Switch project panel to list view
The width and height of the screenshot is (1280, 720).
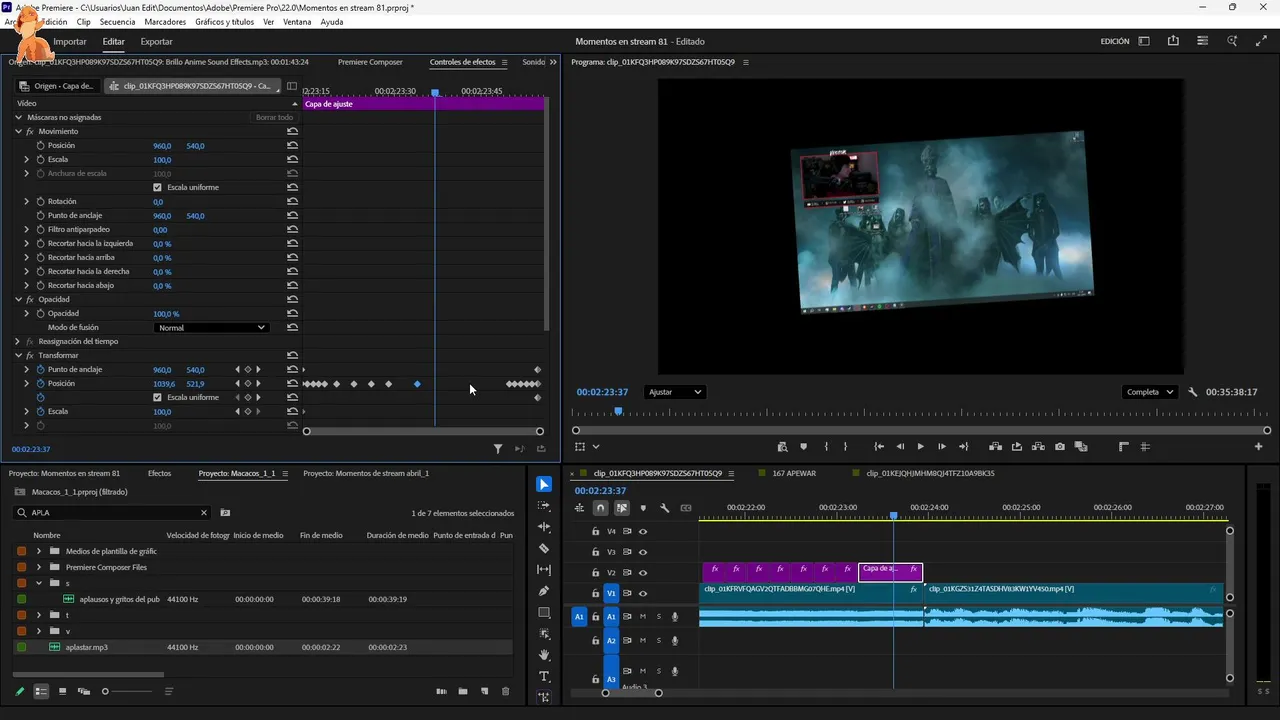(41, 691)
